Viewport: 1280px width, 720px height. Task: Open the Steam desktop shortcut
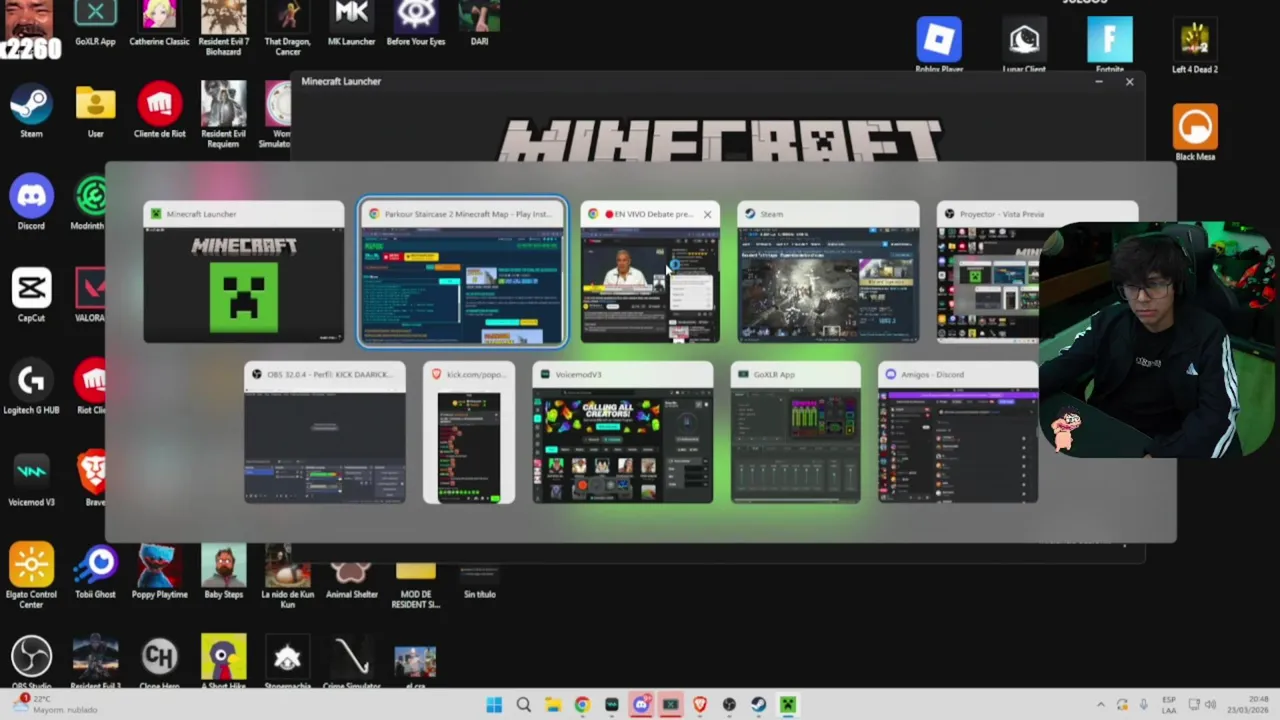[31, 111]
